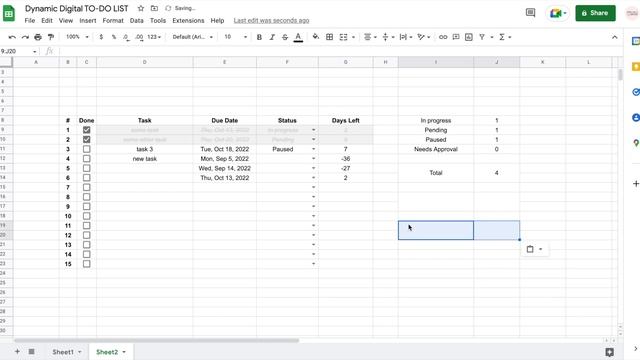
Task: Add a new sheet with plus button
Action: pos(17,351)
